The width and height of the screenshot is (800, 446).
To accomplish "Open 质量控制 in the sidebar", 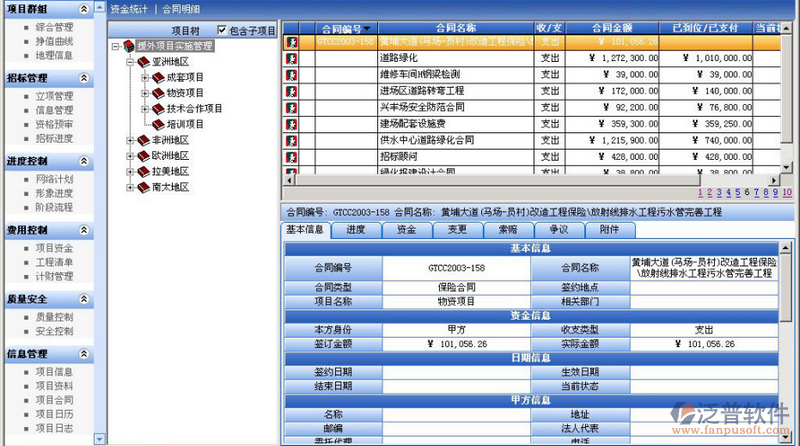I will pyautogui.click(x=54, y=317).
